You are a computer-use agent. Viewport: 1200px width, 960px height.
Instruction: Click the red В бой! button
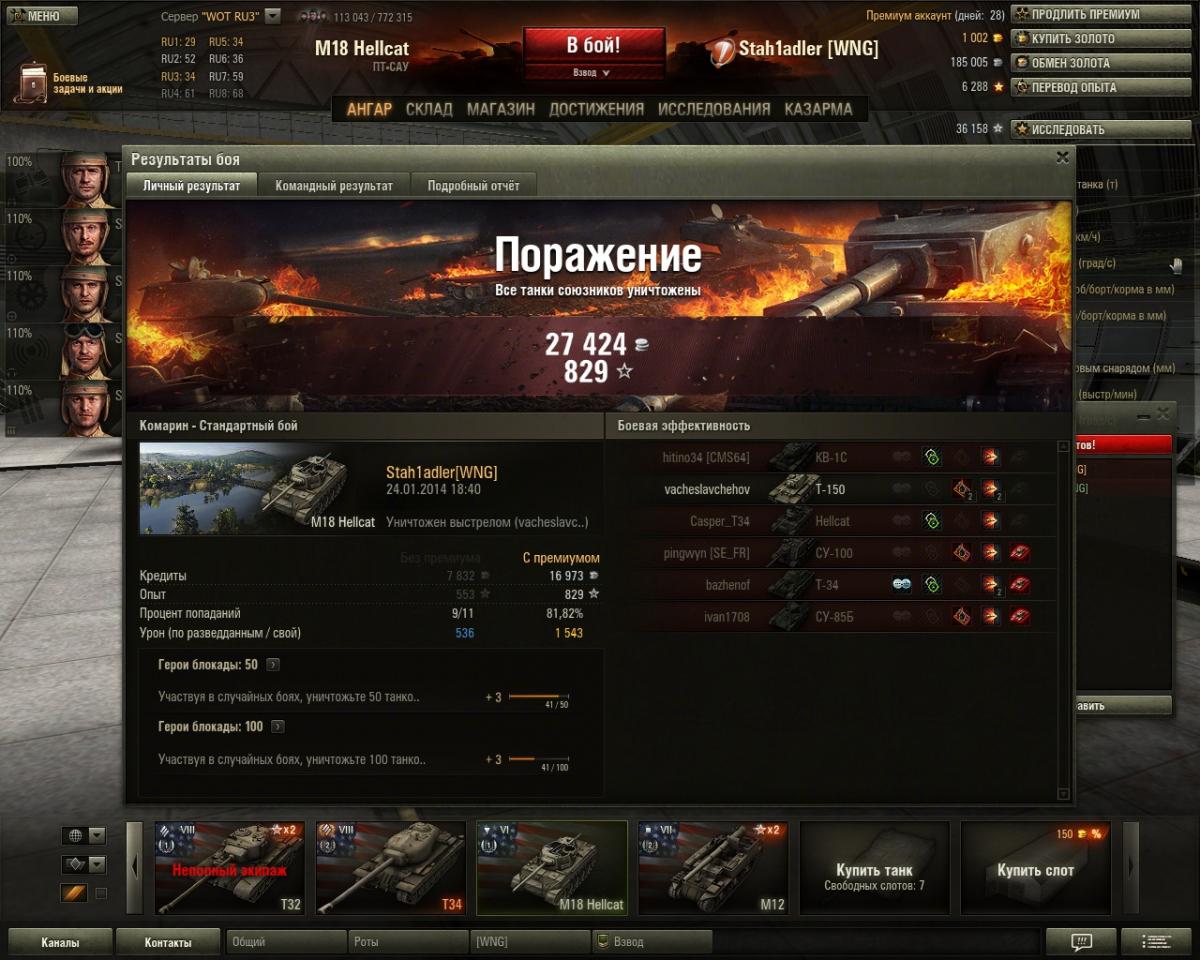click(x=594, y=45)
